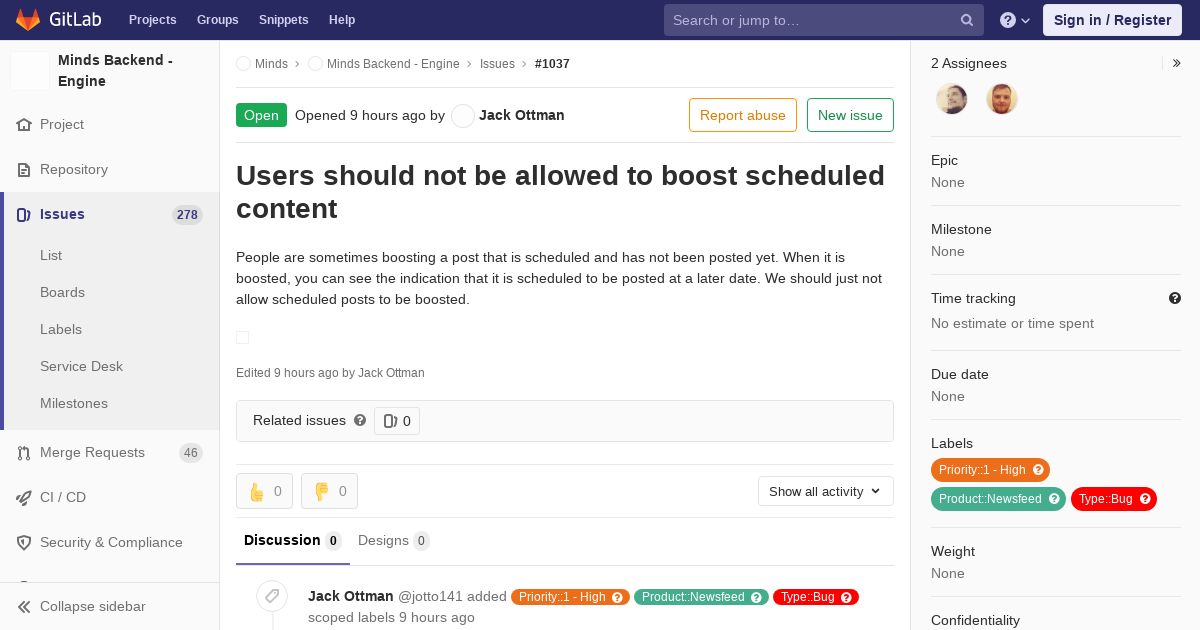Click the Security & Compliance shield icon
Screen dimensions: 1200x630
(x=24, y=543)
